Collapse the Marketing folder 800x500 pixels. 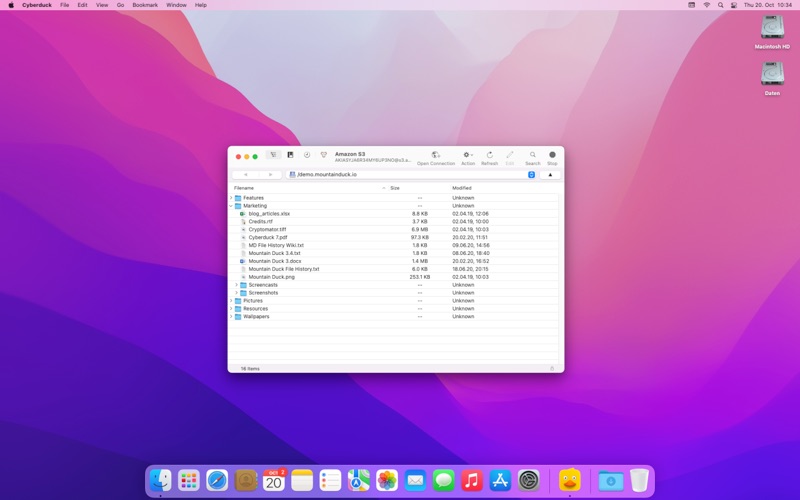click(231, 206)
